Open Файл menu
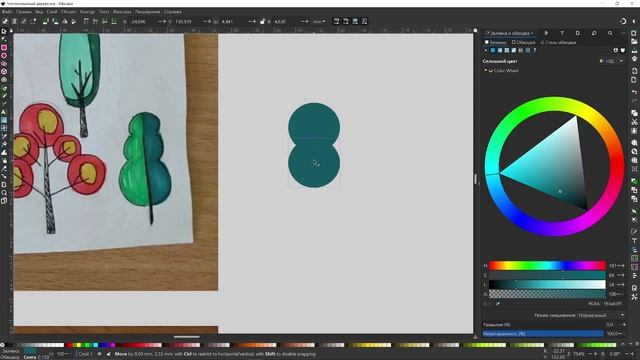Viewport: 640px width, 360px height. tap(7, 12)
